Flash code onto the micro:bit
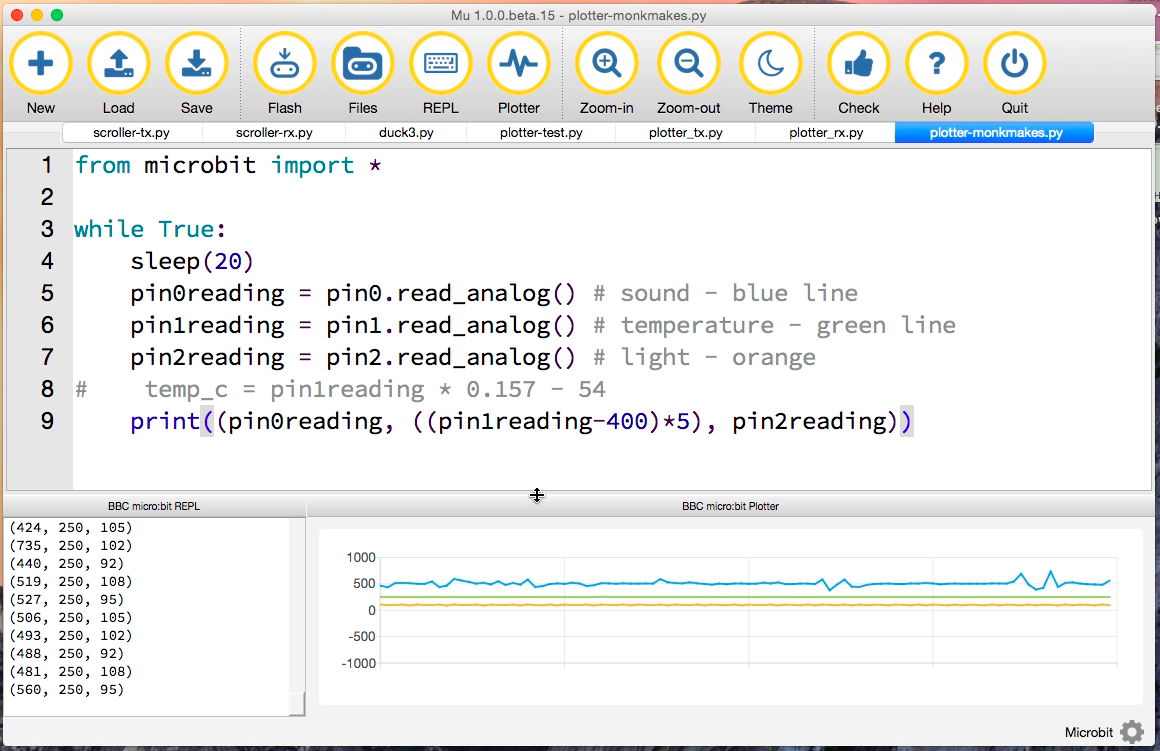This screenshot has height=751, width=1160. (285, 64)
